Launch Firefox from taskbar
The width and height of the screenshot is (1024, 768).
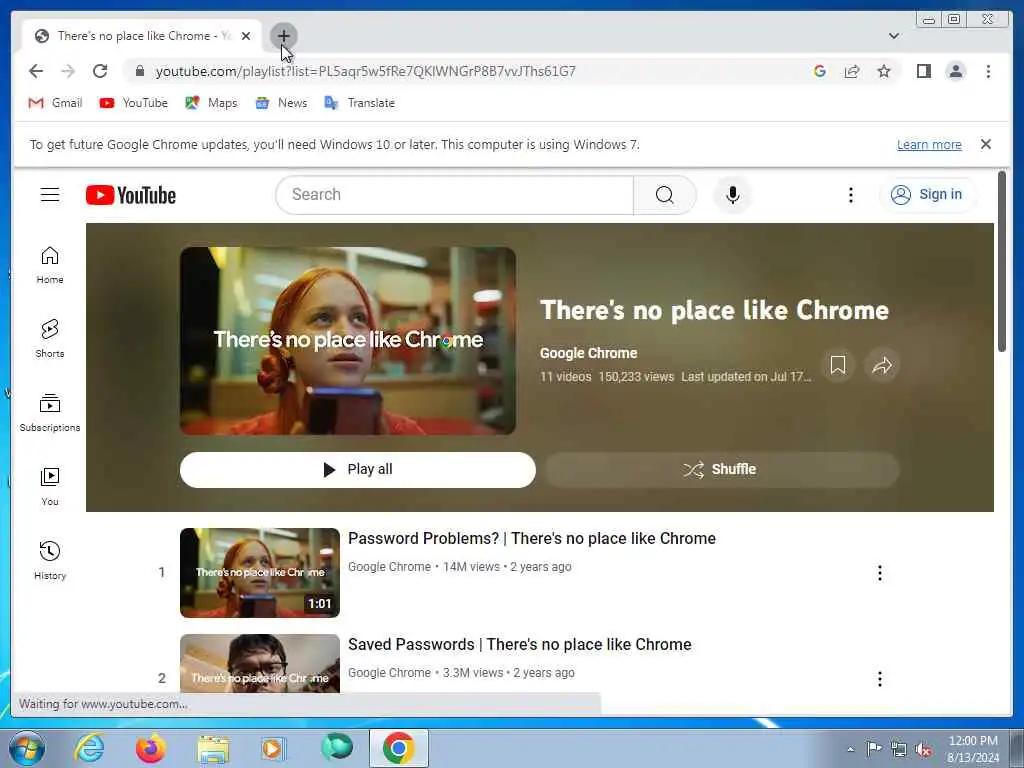click(150, 748)
